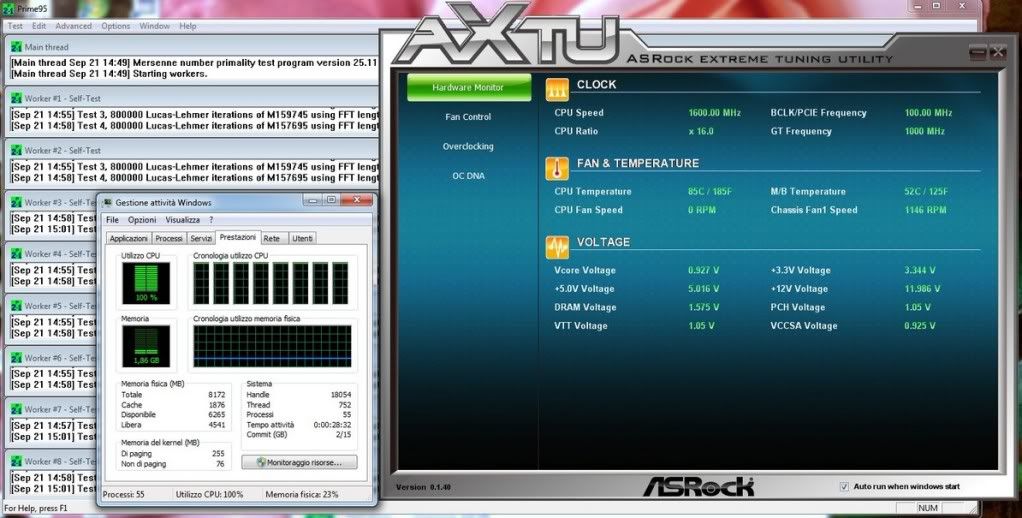Click the FAN & TEMPERATURE thermometer icon

tap(557, 168)
